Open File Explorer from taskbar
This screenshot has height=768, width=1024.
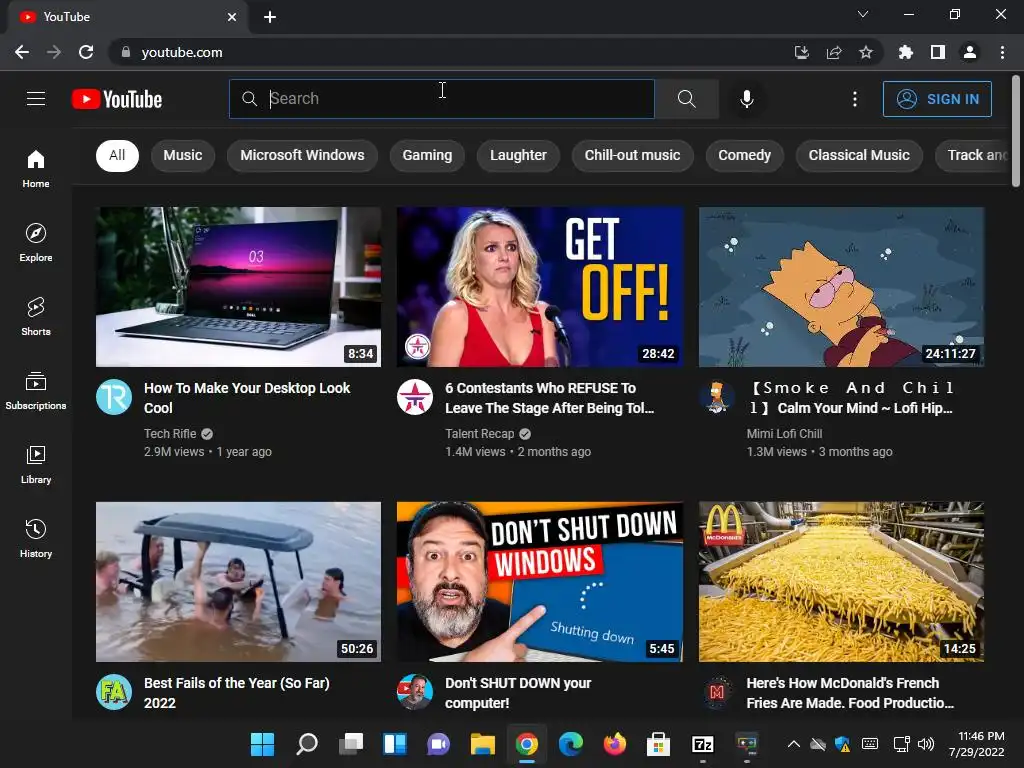(483, 744)
